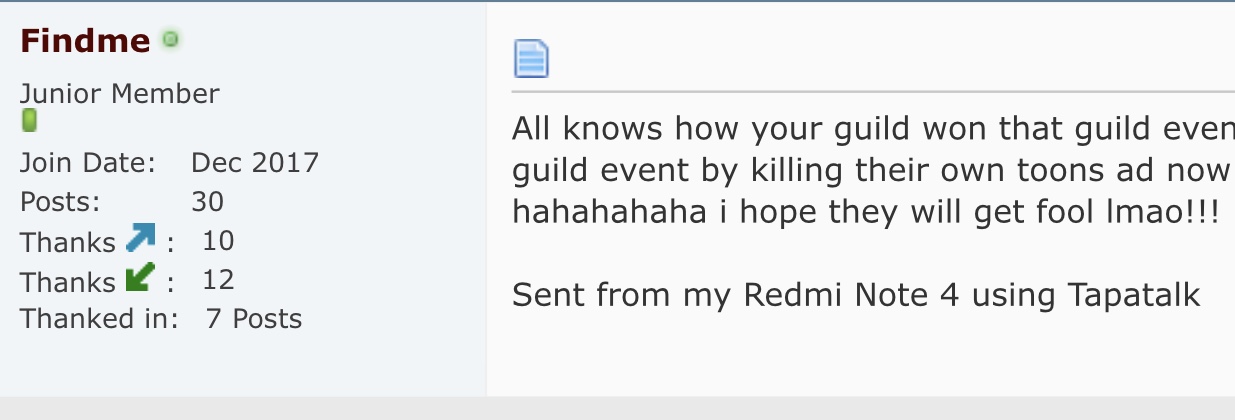Click the Thanks received count 12

click(x=218, y=280)
